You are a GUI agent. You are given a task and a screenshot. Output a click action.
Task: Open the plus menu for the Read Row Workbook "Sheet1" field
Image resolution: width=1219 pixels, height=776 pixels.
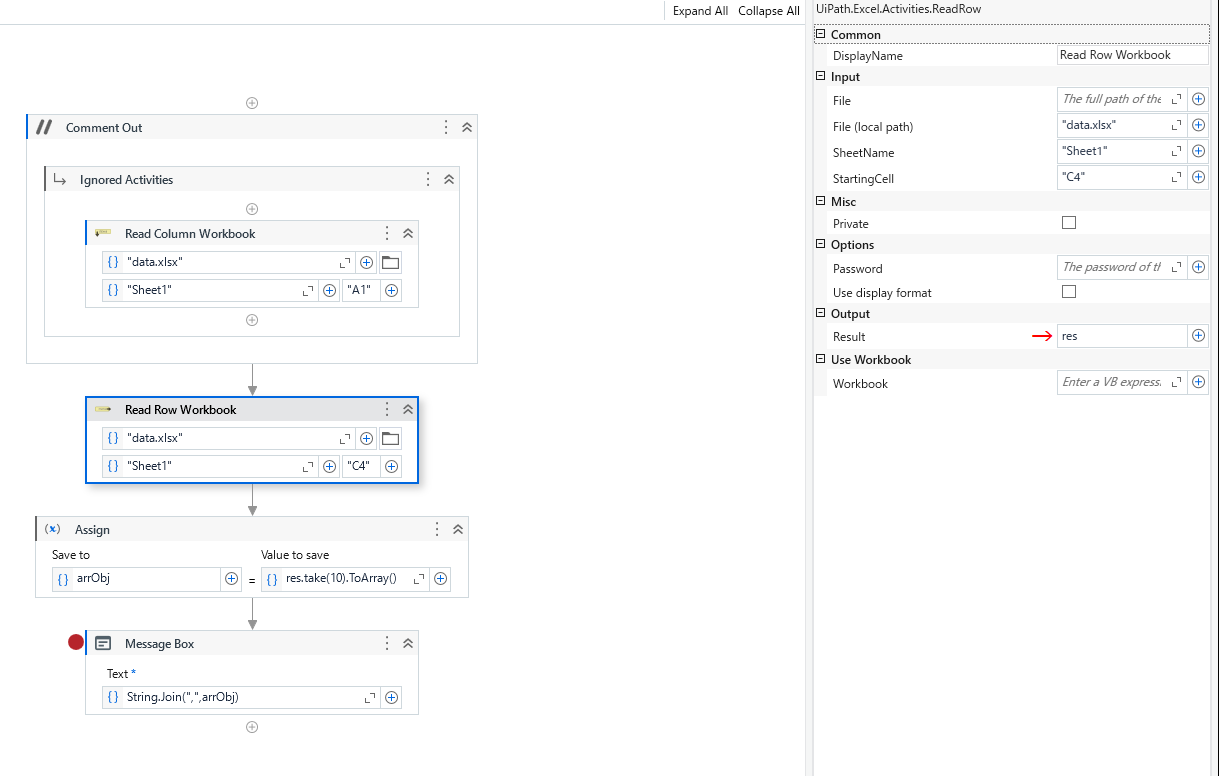coord(329,466)
